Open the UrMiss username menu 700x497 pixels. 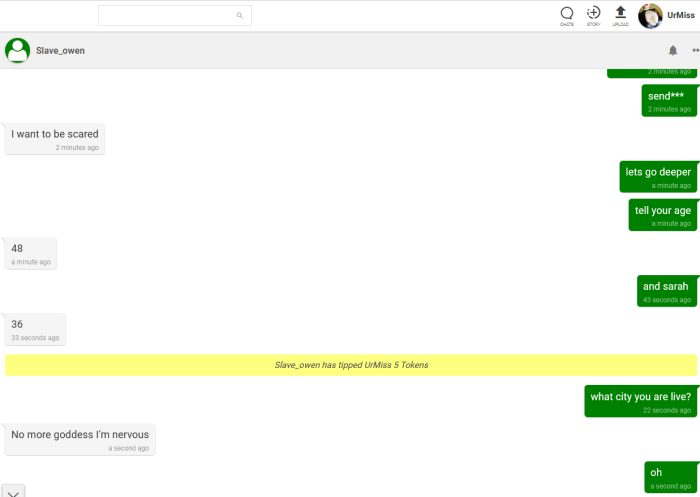click(681, 16)
